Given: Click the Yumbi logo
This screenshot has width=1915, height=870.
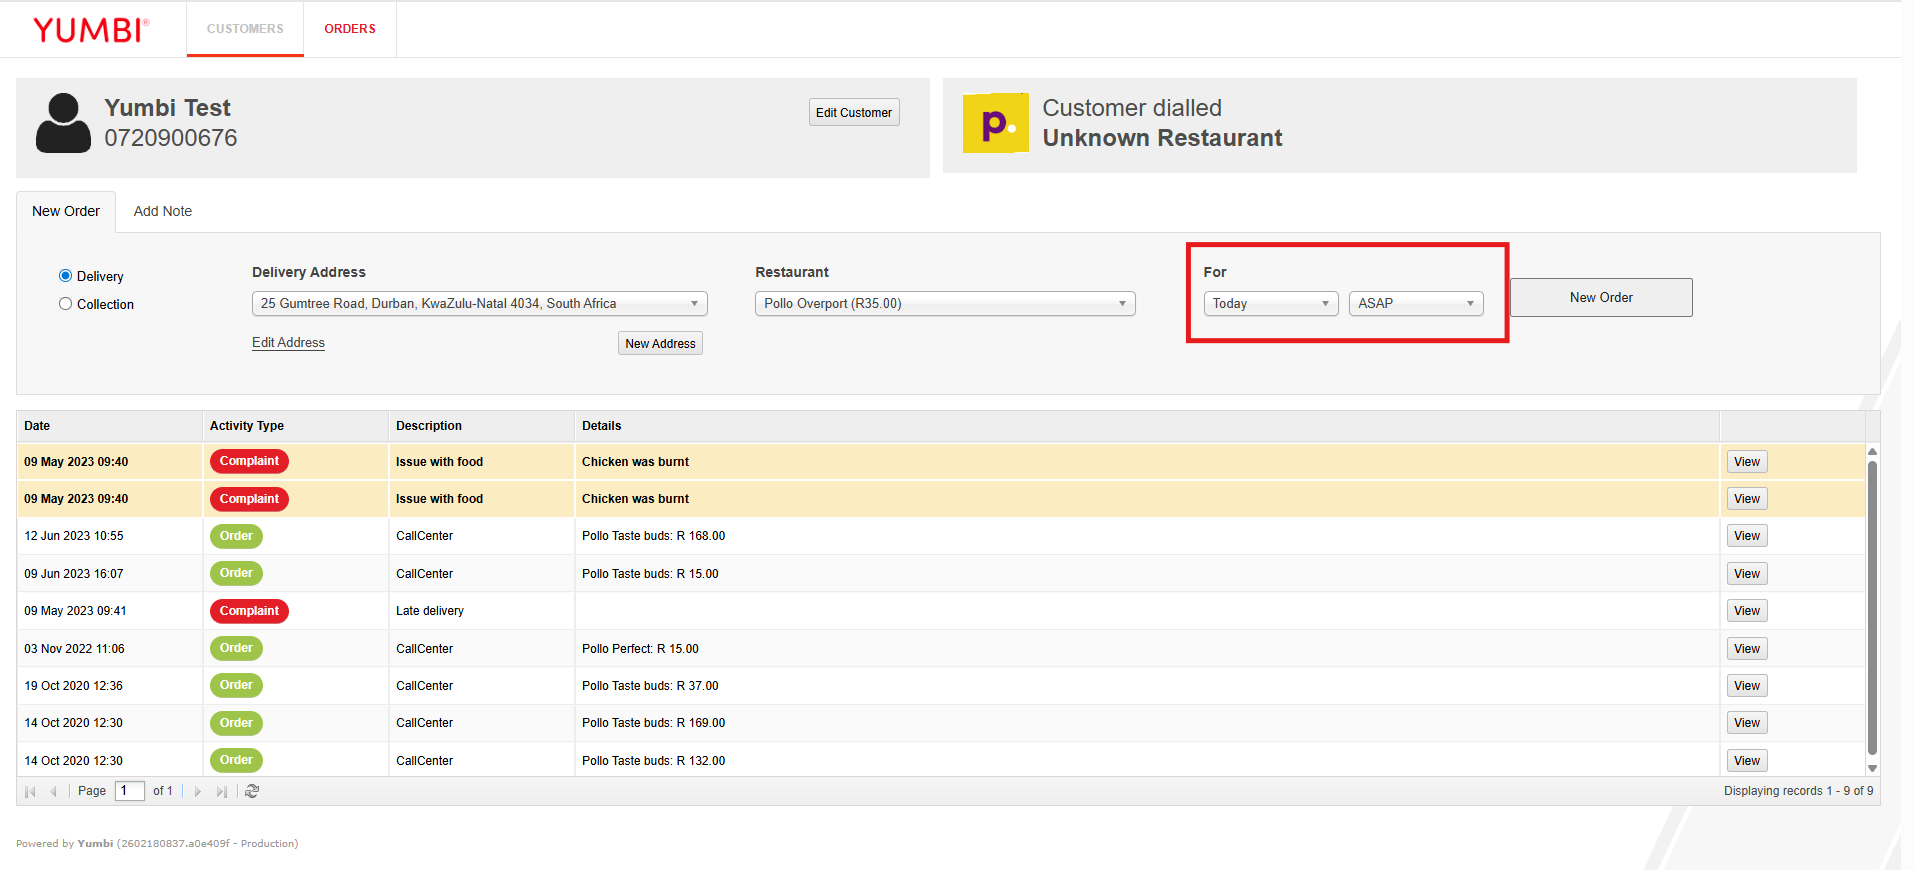Looking at the screenshot, I should pyautogui.click(x=90, y=29).
